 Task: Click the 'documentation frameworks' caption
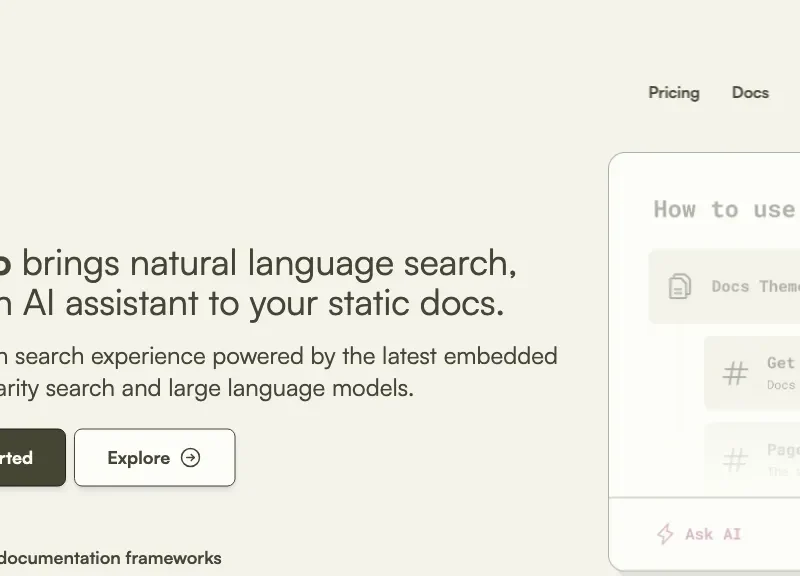110,558
